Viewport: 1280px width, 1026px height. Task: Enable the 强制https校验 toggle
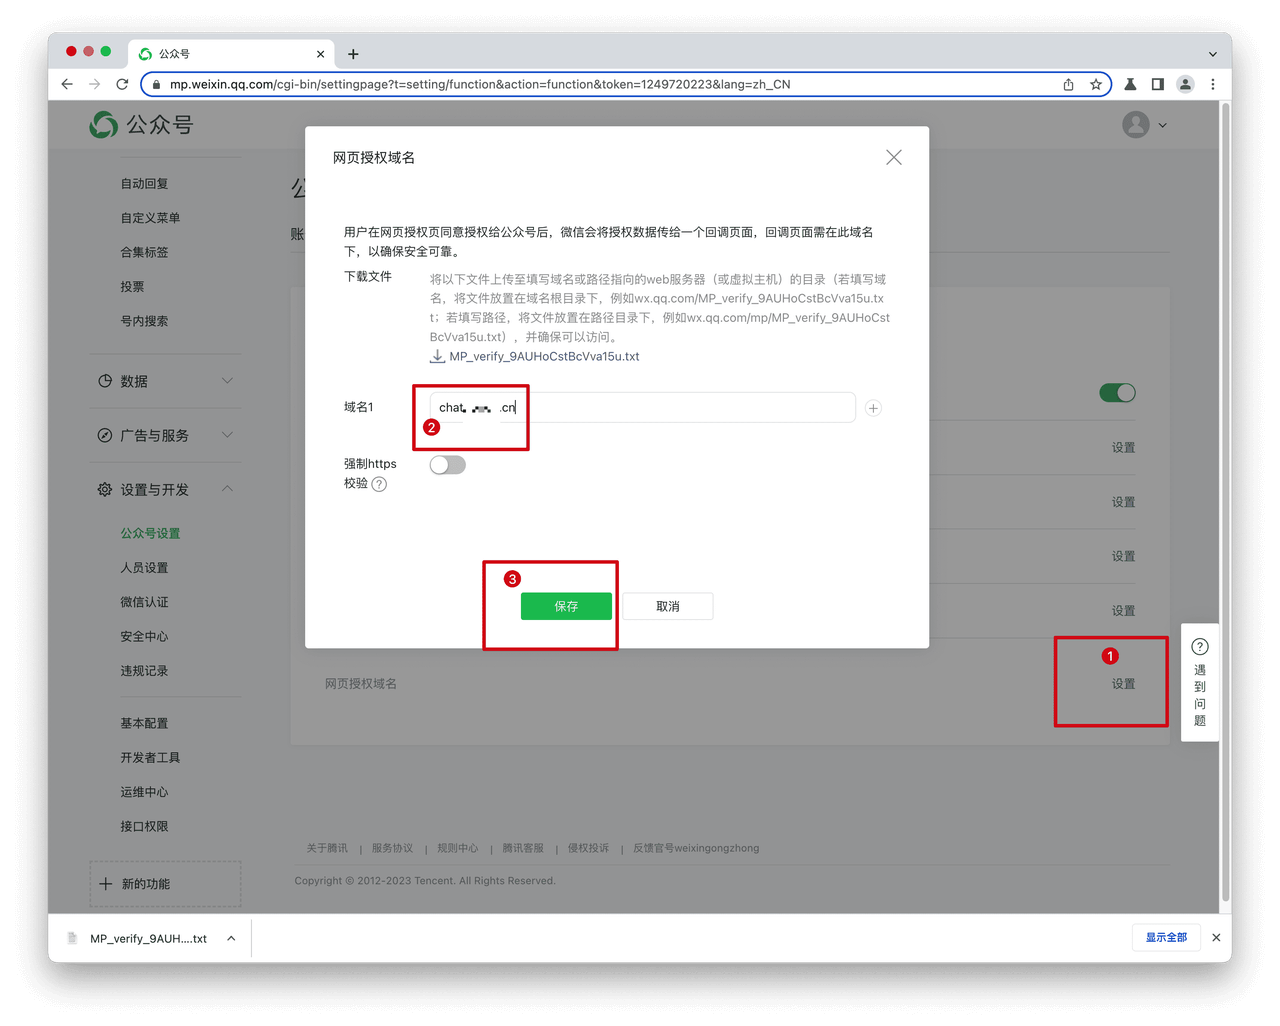(x=447, y=464)
